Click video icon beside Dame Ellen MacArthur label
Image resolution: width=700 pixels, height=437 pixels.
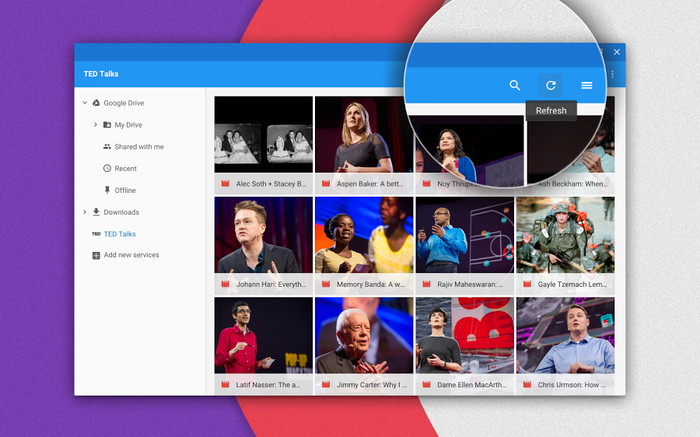click(426, 384)
